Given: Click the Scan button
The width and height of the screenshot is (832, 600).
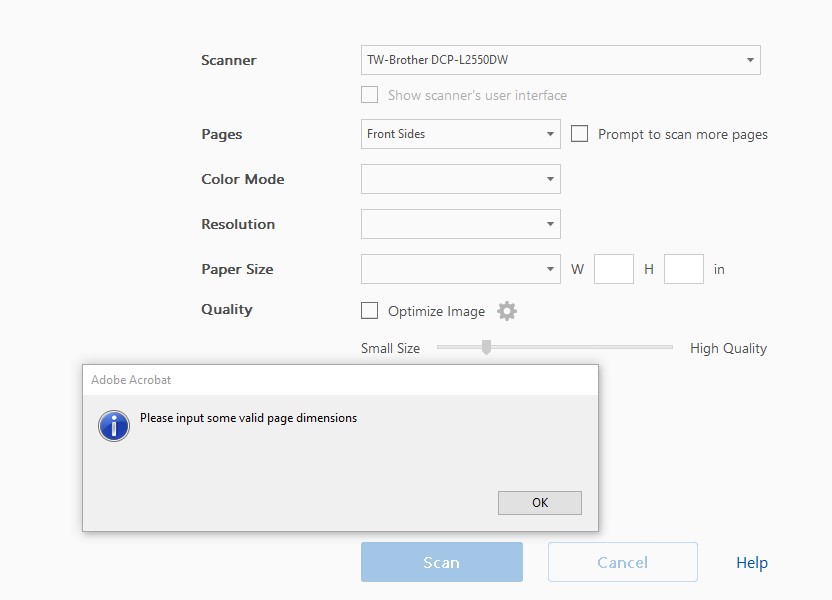Looking at the screenshot, I should (x=441, y=562).
